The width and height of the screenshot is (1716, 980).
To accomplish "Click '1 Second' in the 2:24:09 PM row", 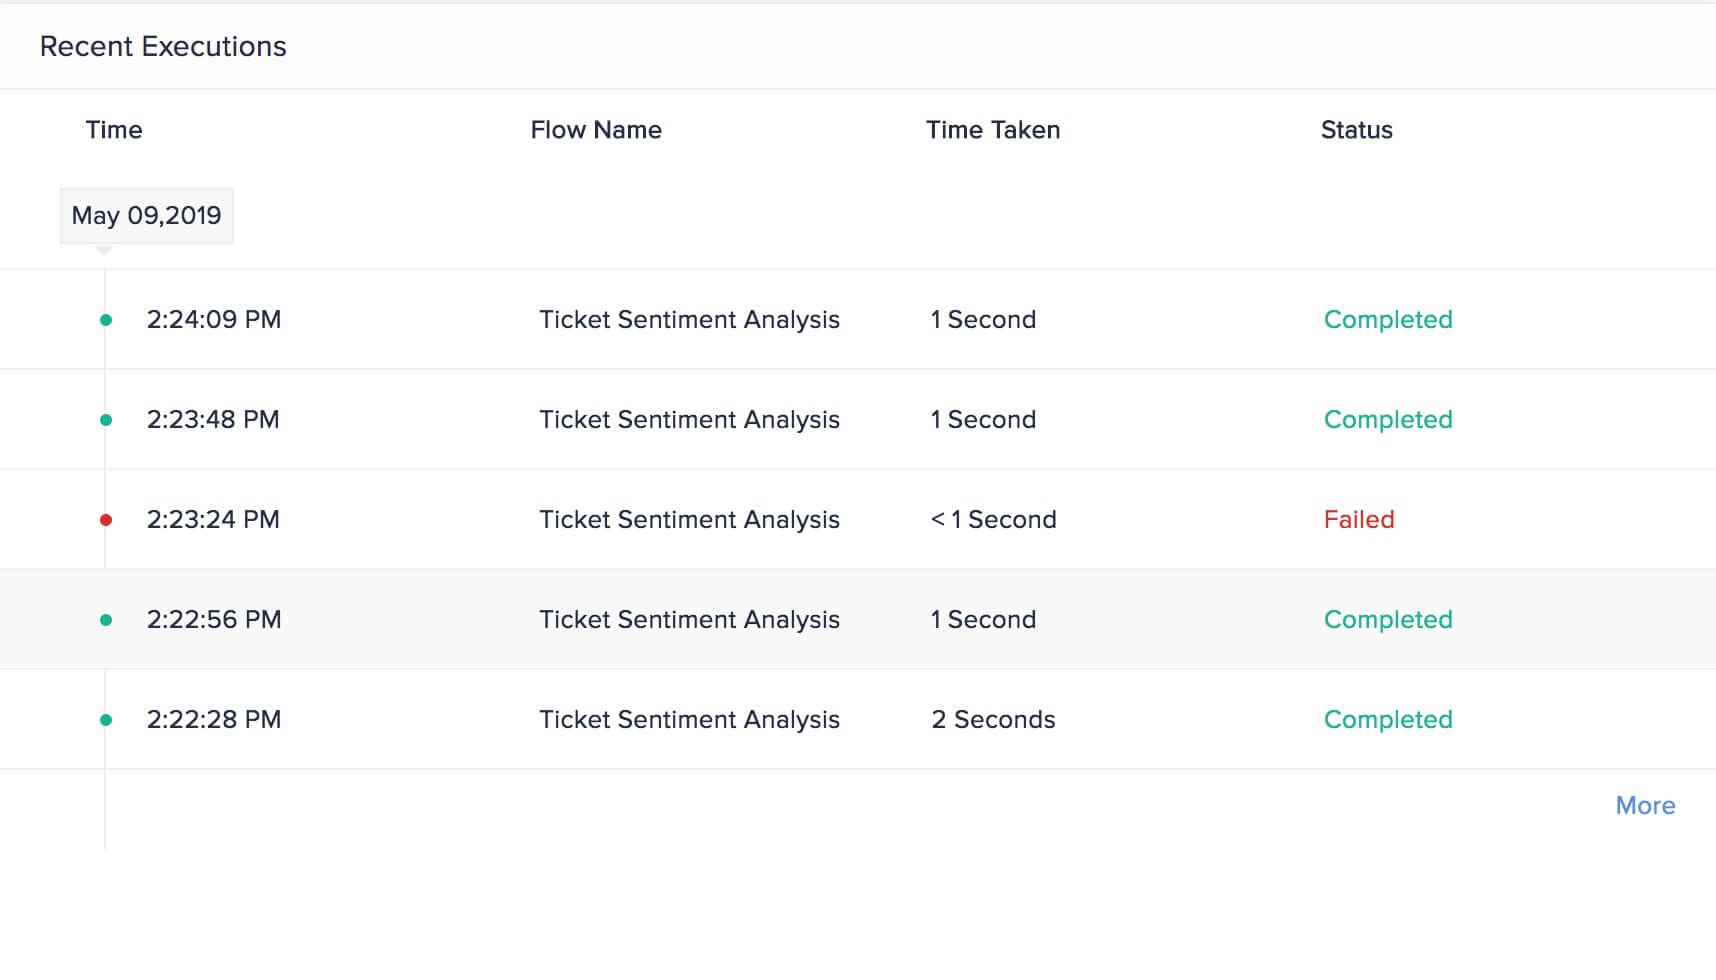I will coord(983,320).
